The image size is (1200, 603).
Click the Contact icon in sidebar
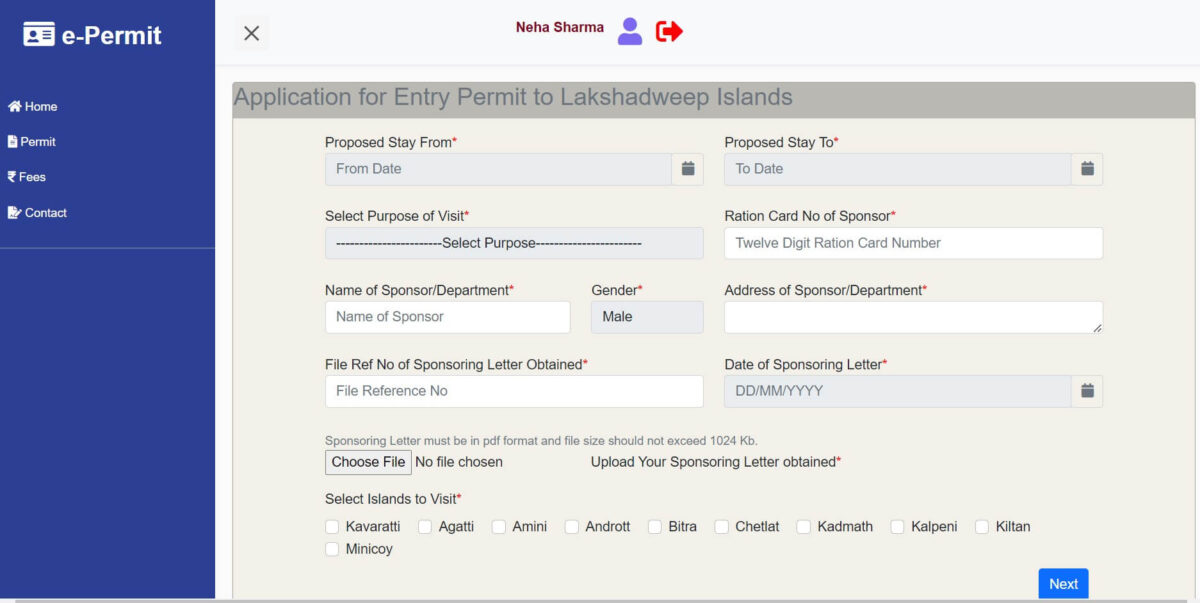coord(13,212)
